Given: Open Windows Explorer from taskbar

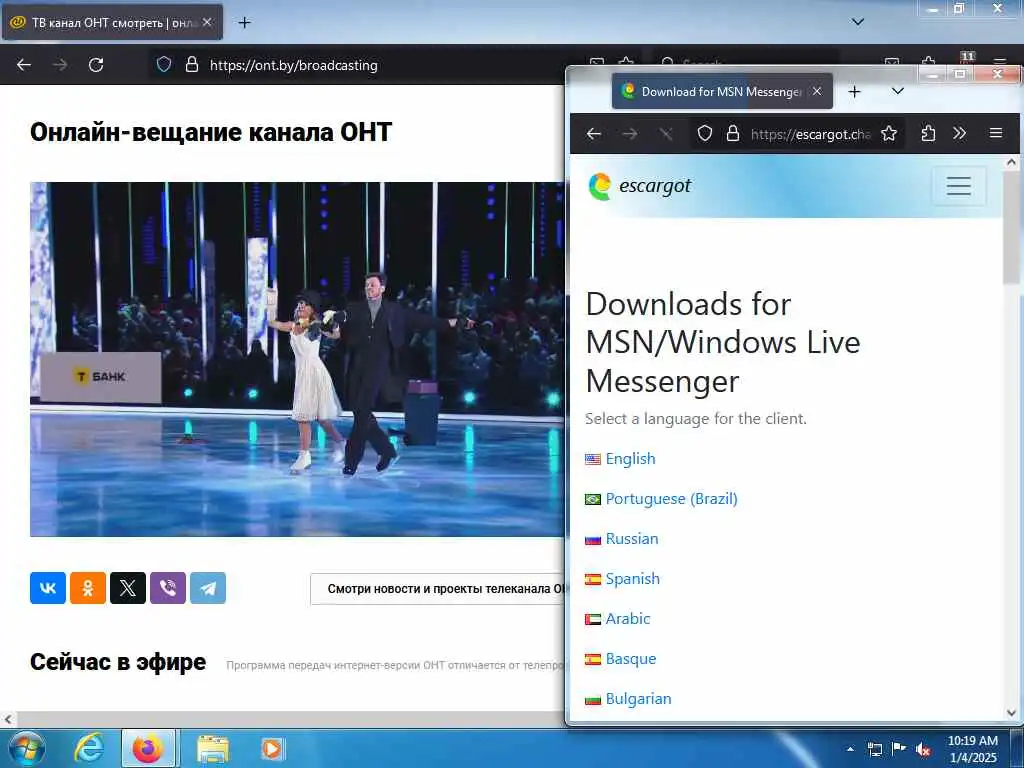Looking at the screenshot, I should 213,748.
